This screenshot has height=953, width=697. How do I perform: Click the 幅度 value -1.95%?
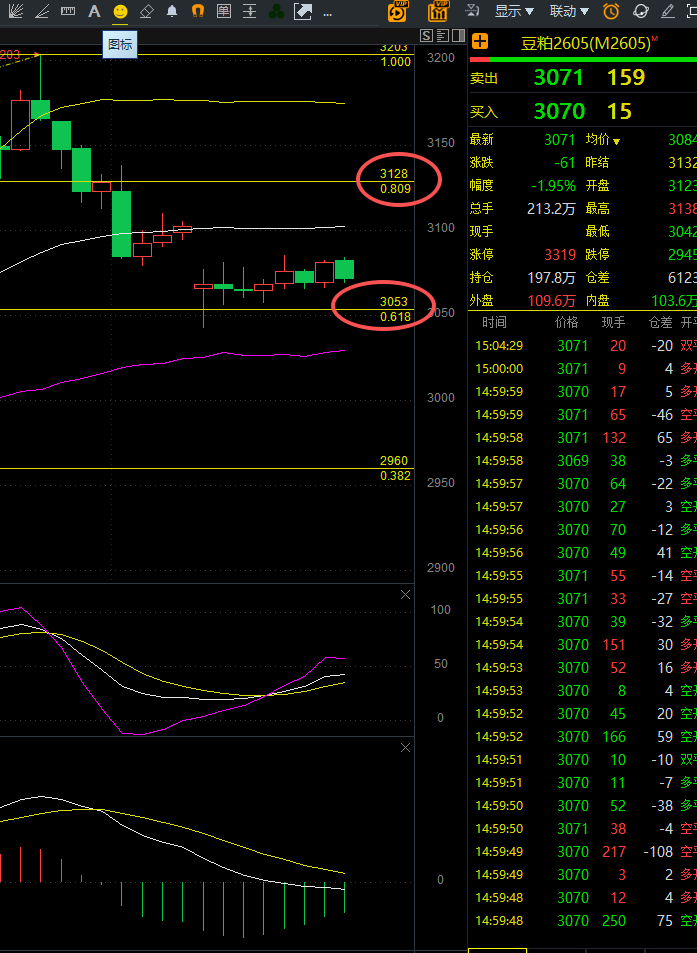click(552, 185)
